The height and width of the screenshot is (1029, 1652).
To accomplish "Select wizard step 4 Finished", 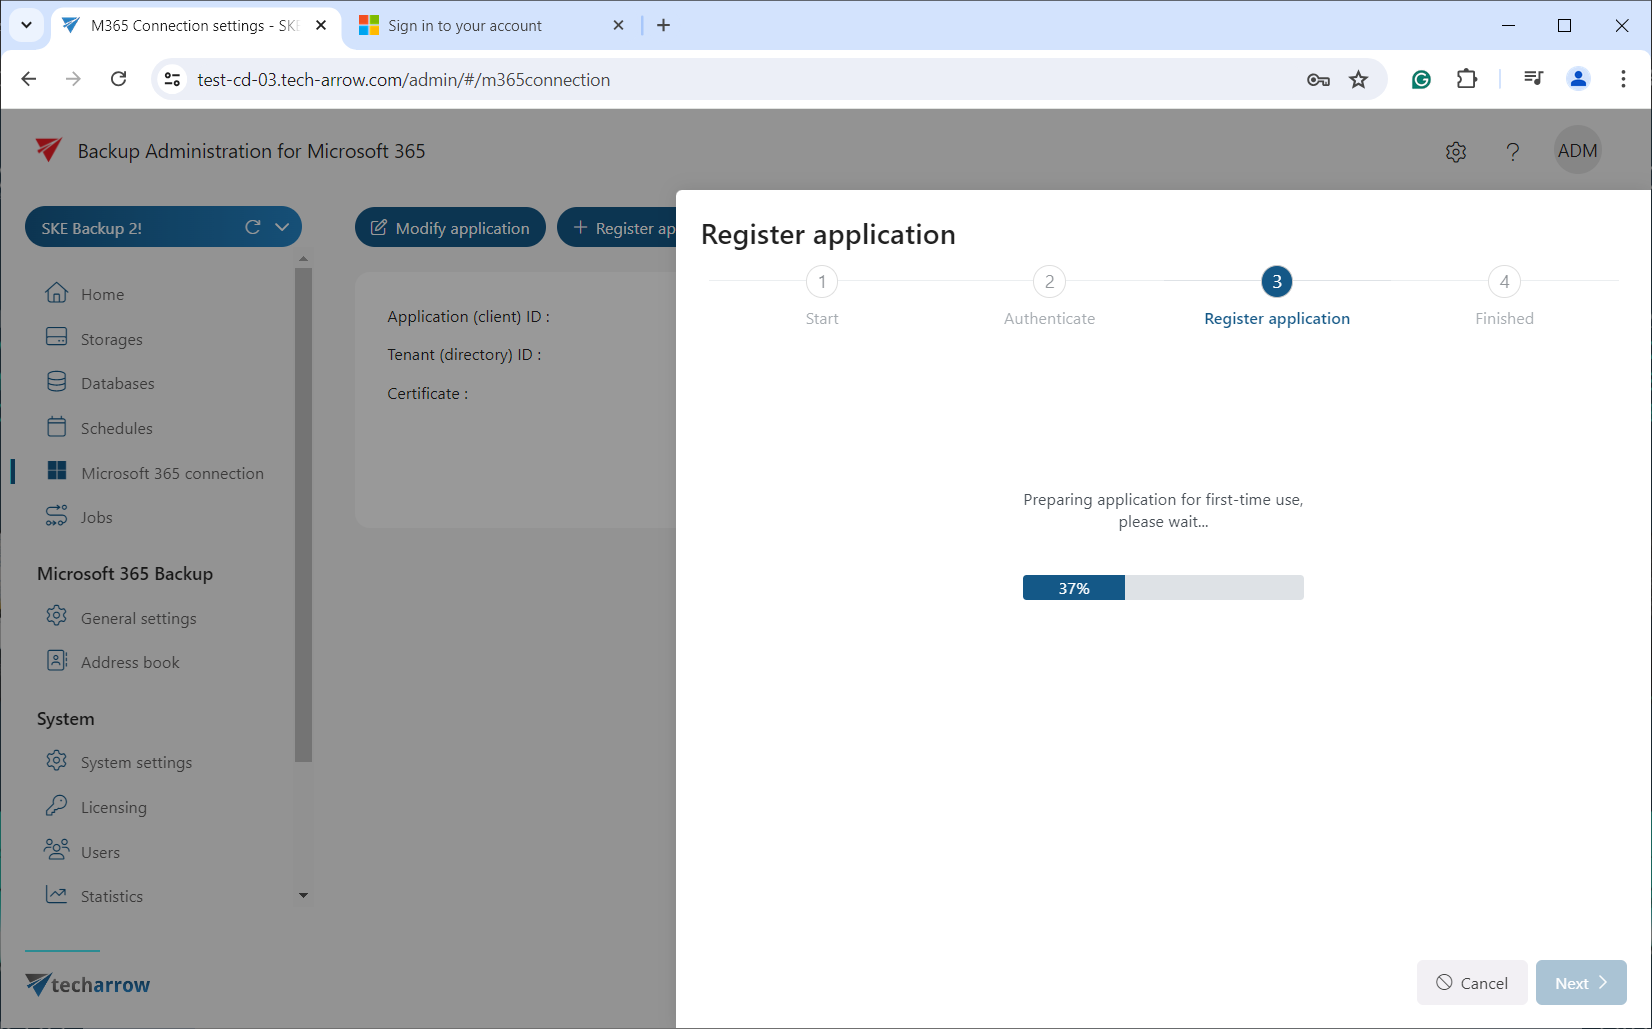I will coord(1504,282).
